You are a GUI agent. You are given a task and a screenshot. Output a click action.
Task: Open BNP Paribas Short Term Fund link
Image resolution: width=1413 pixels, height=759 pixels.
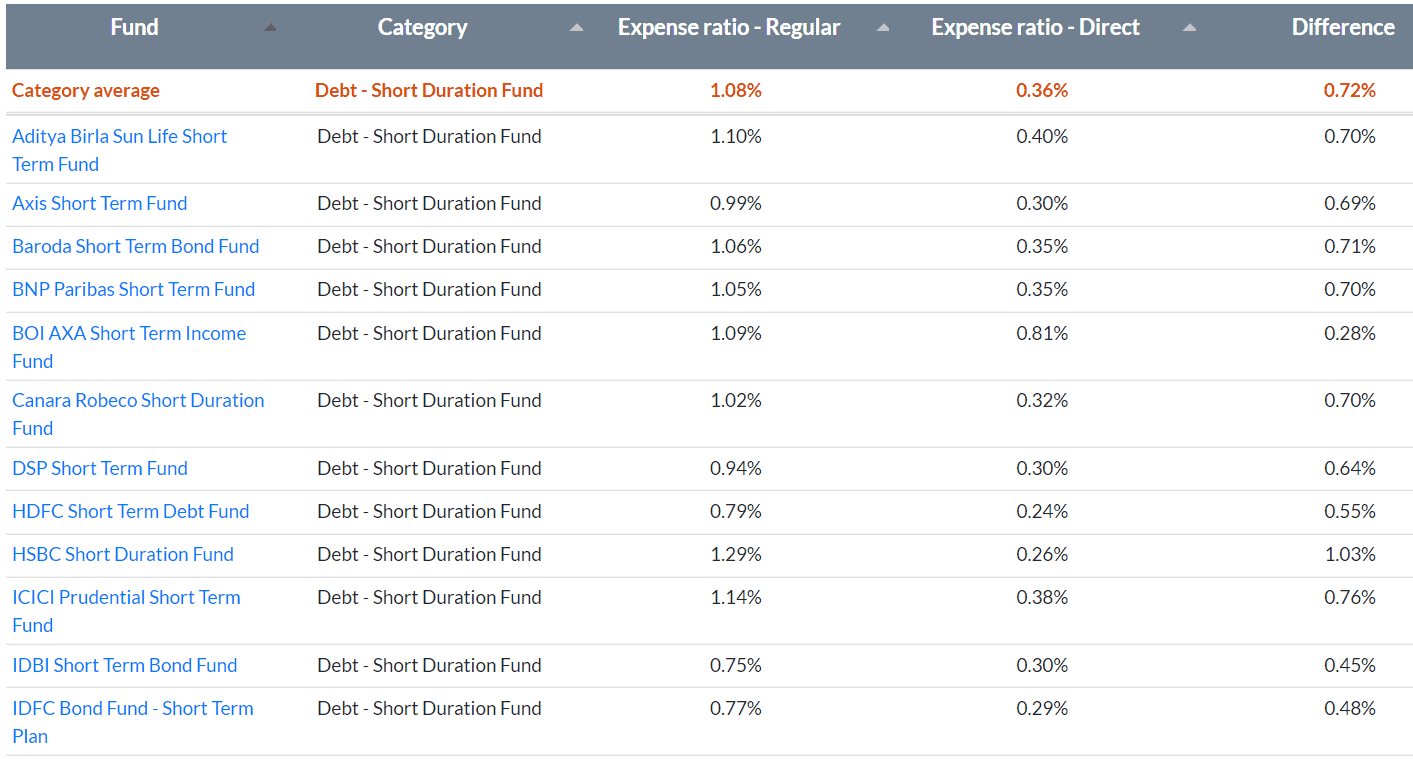(133, 289)
